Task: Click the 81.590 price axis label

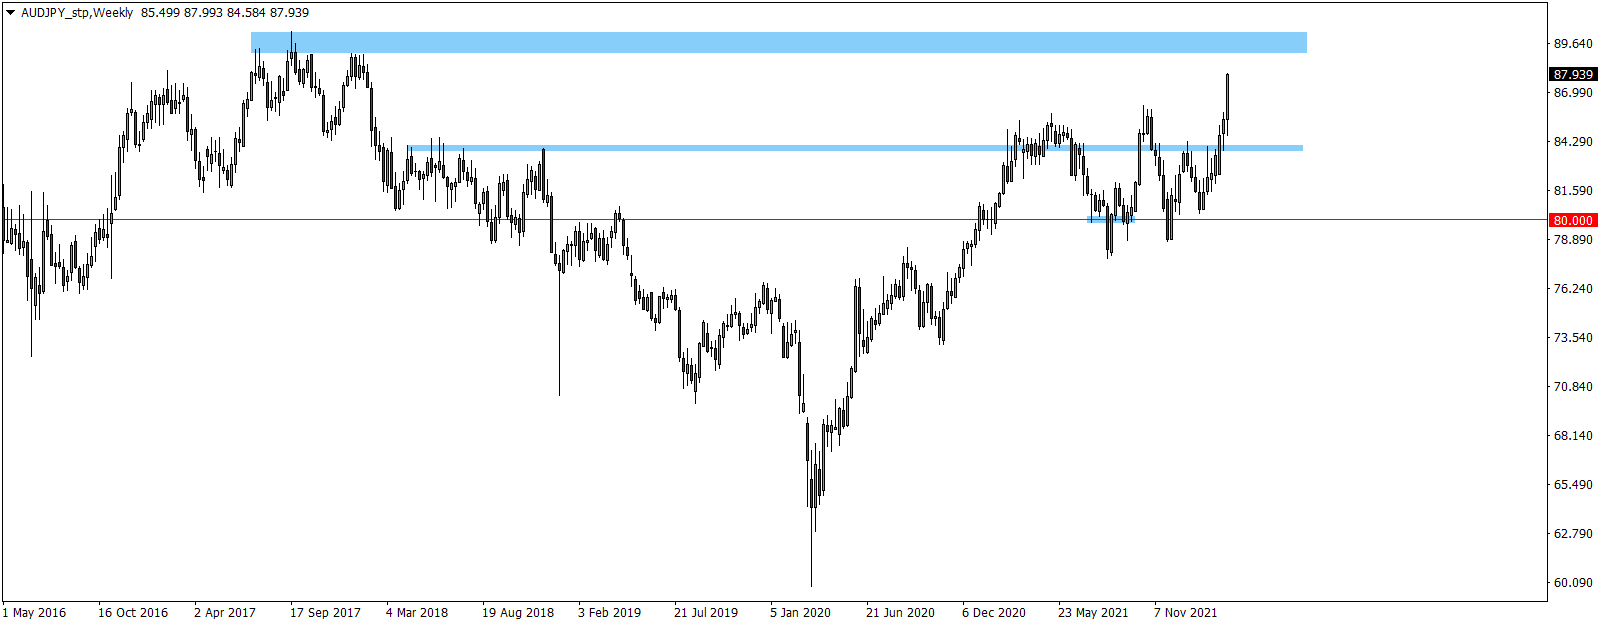Action: click(1572, 190)
